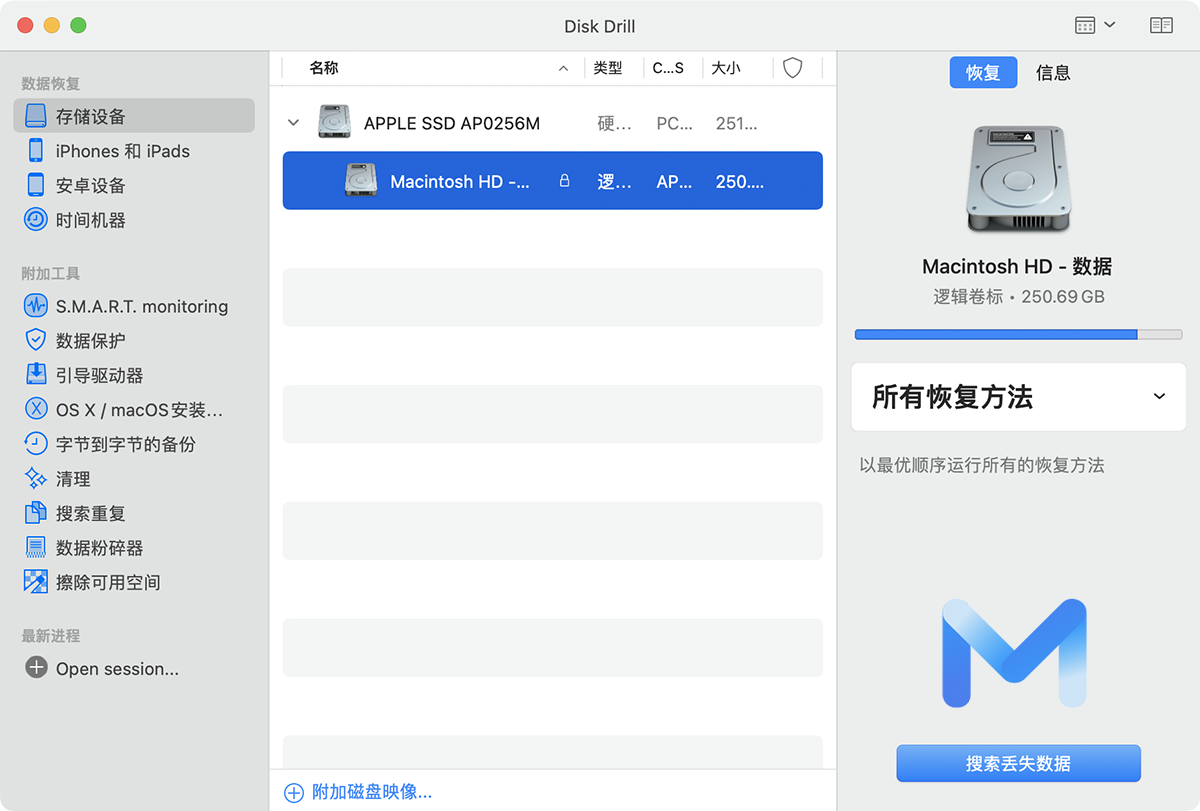Click the shield protection column header
The width and height of the screenshot is (1200, 811).
[x=792, y=68]
